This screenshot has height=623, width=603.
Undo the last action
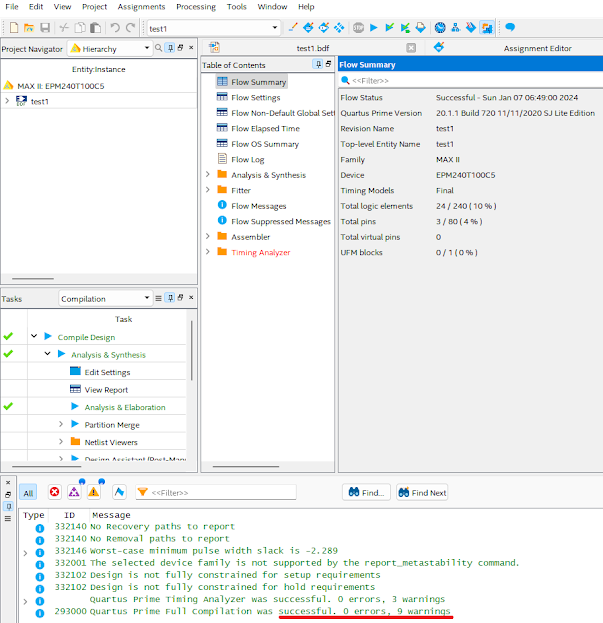click(115, 27)
